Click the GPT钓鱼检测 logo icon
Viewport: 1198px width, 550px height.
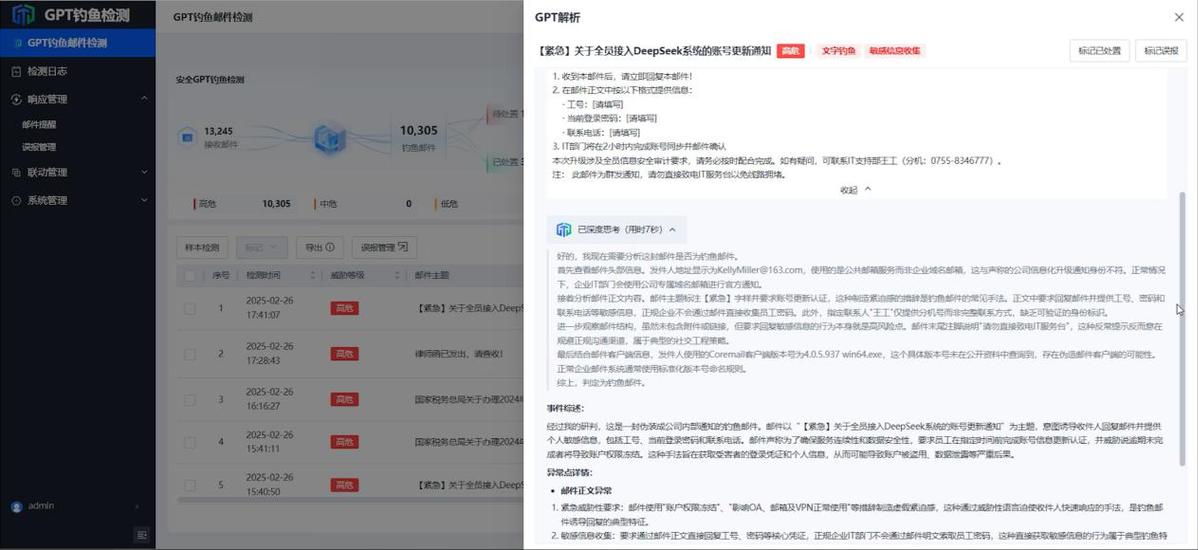tap(23, 14)
